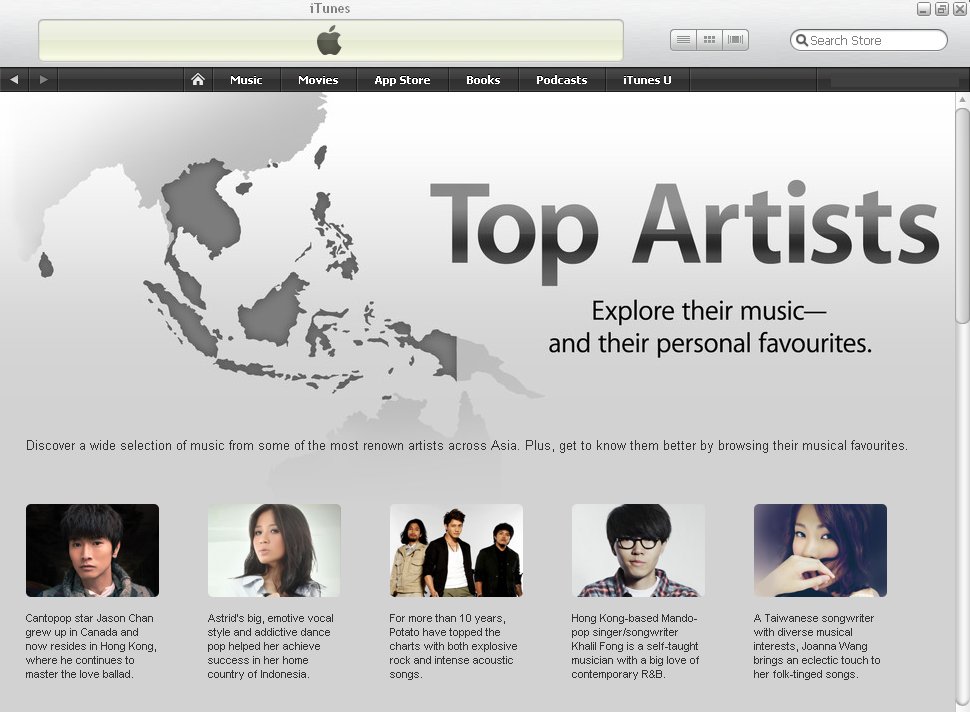Open Astrid's artist photo

tap(274, 550)
